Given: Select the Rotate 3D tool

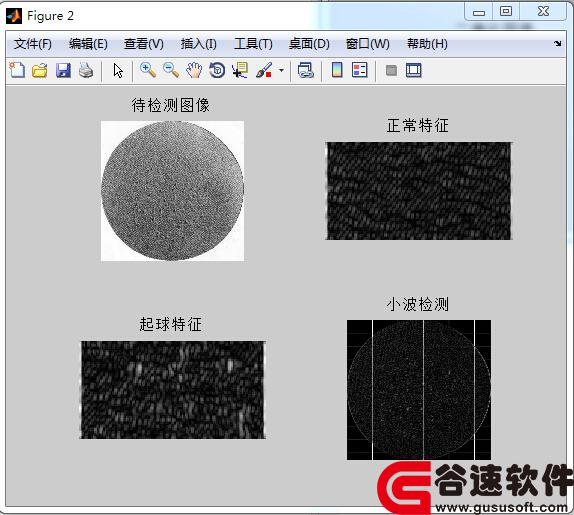Looking at the screenshot, I should coord(217,70).
